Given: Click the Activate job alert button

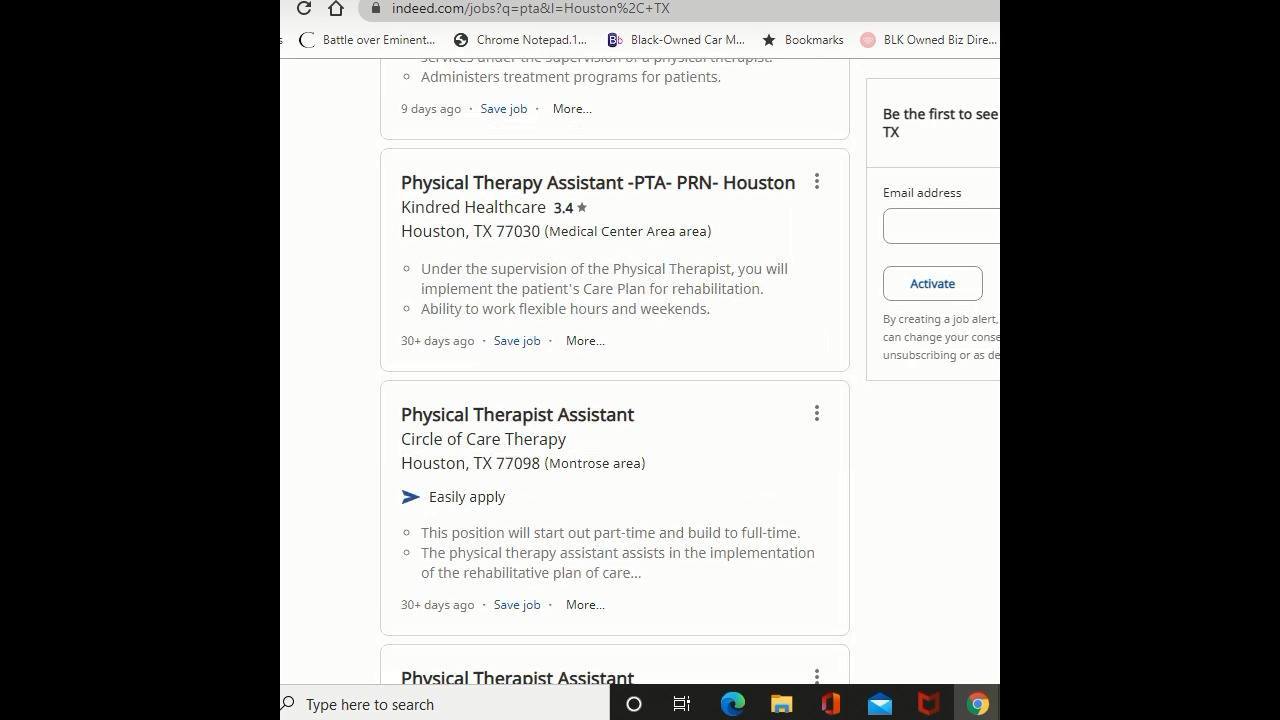Looking at the screenshot, I should (x=932, y=284).
